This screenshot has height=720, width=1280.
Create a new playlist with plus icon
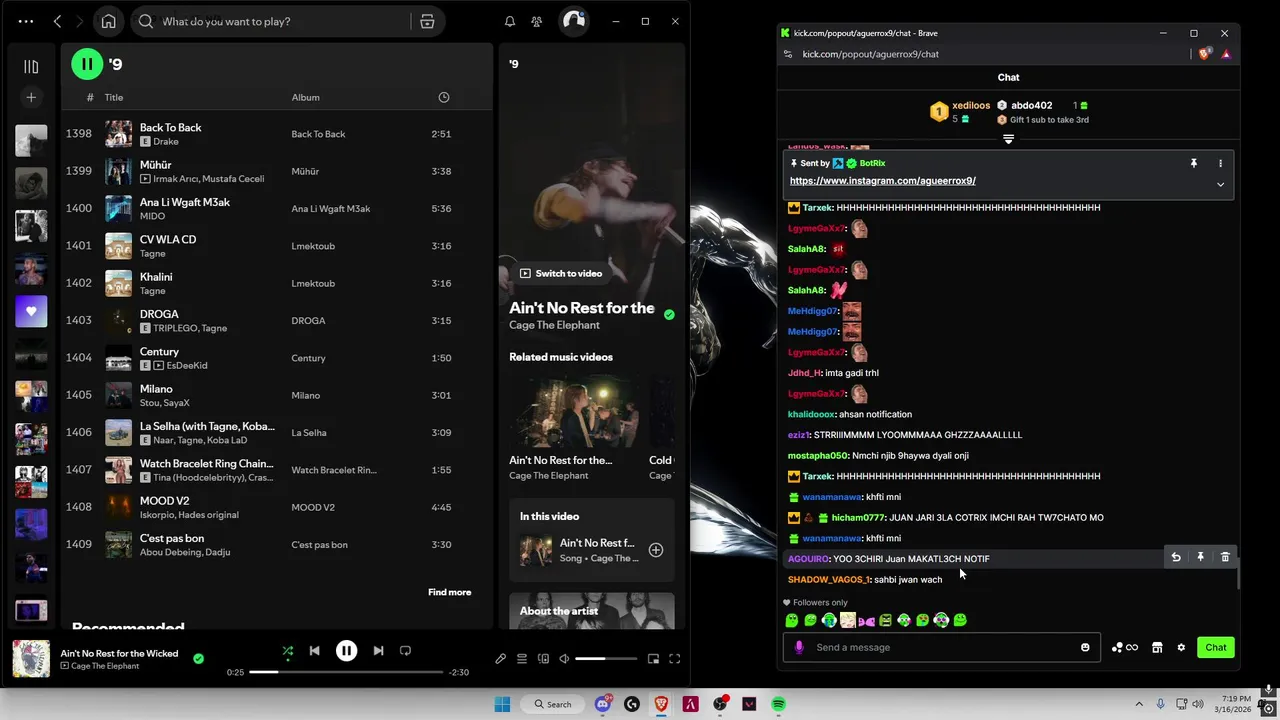click(x=31, y=97)
